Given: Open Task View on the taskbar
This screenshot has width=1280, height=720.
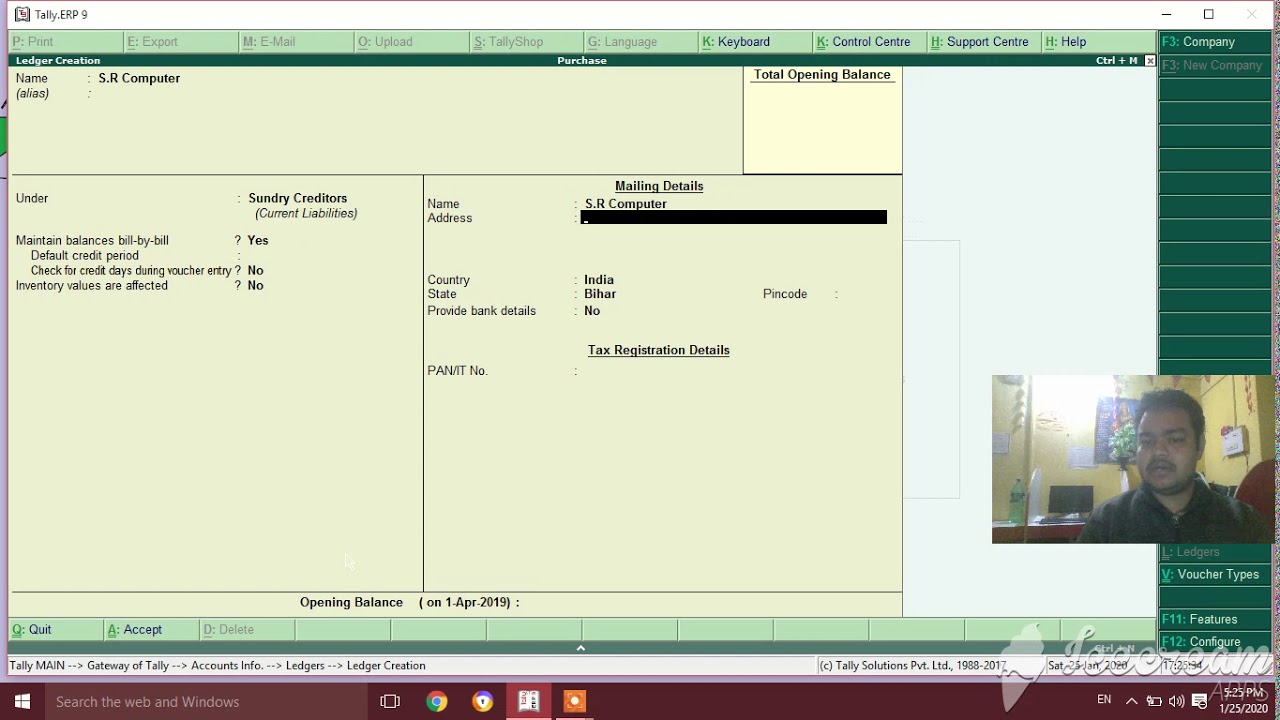Looking at the screenshot, I should point(390,701).
